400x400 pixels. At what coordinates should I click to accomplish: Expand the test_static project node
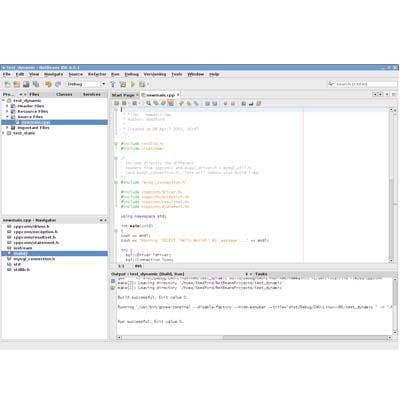click(3, 133)
